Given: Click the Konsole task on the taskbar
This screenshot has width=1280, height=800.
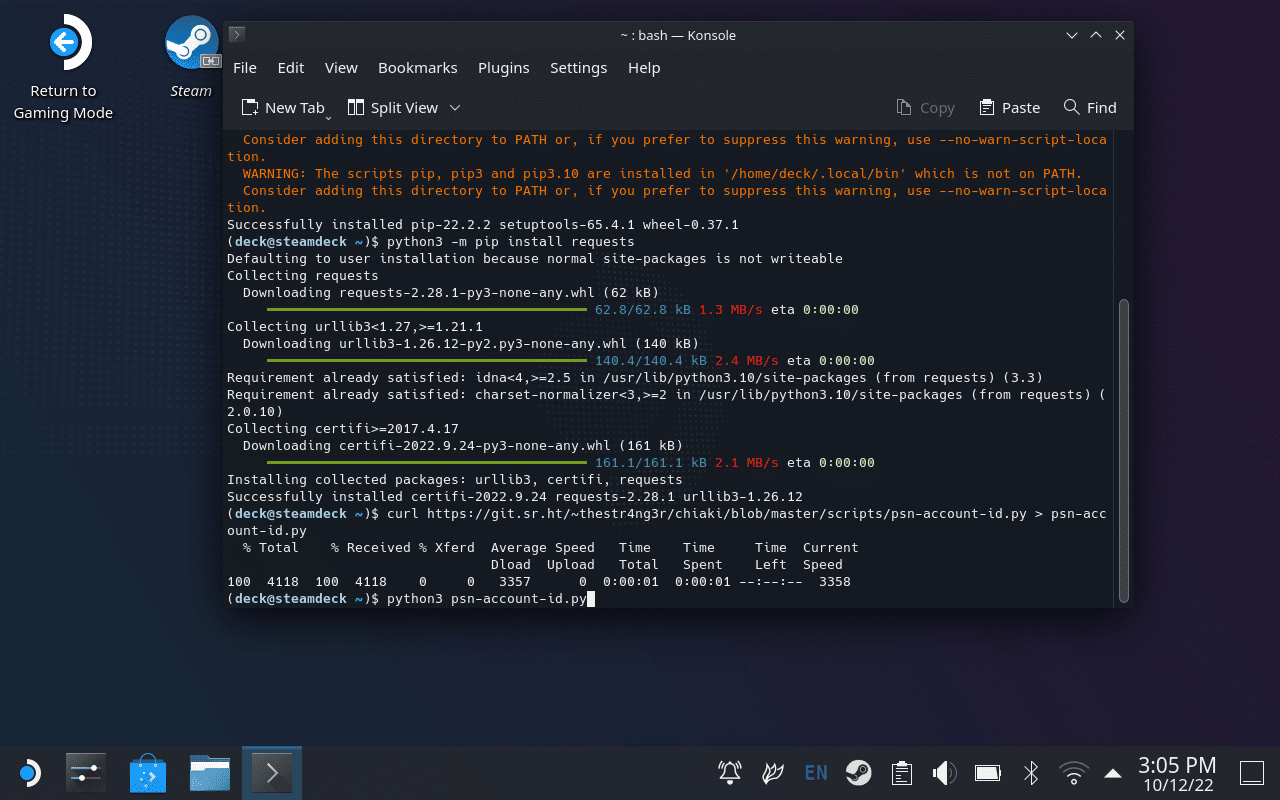Looking at the screenshot, I should 272,773.
